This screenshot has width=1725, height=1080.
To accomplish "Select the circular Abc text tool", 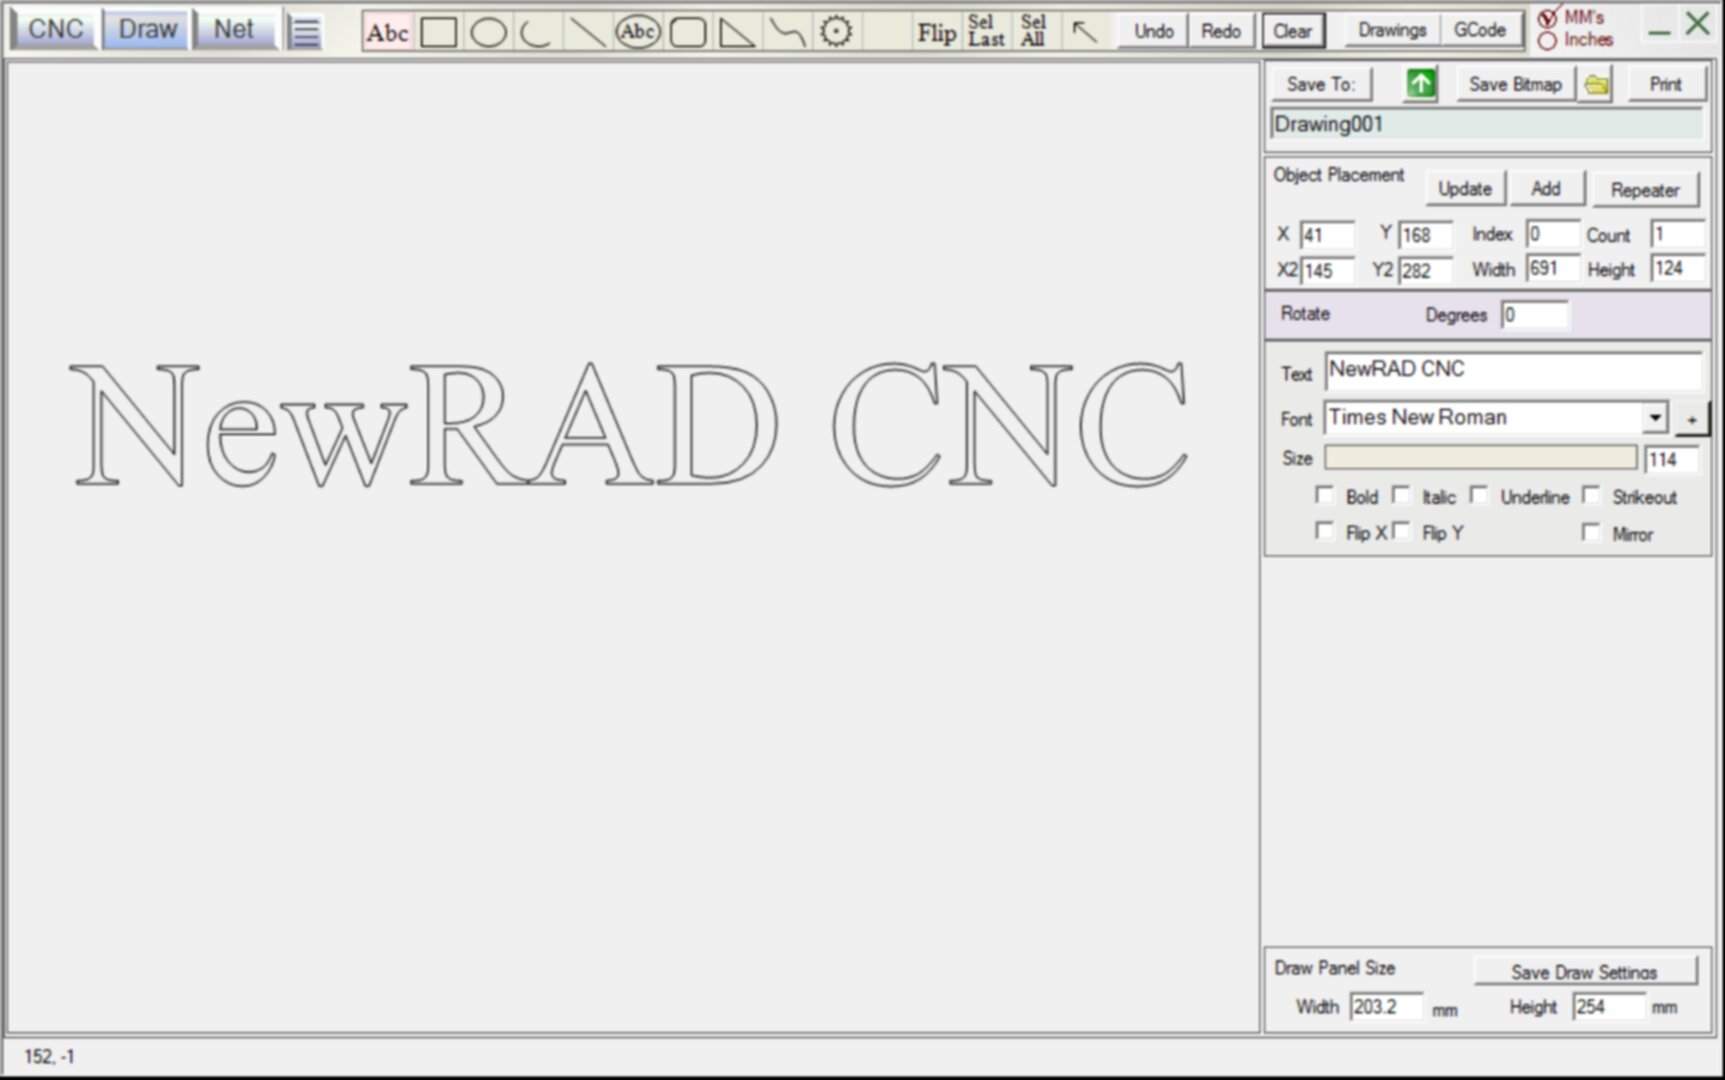I will [x=637, y=32].
